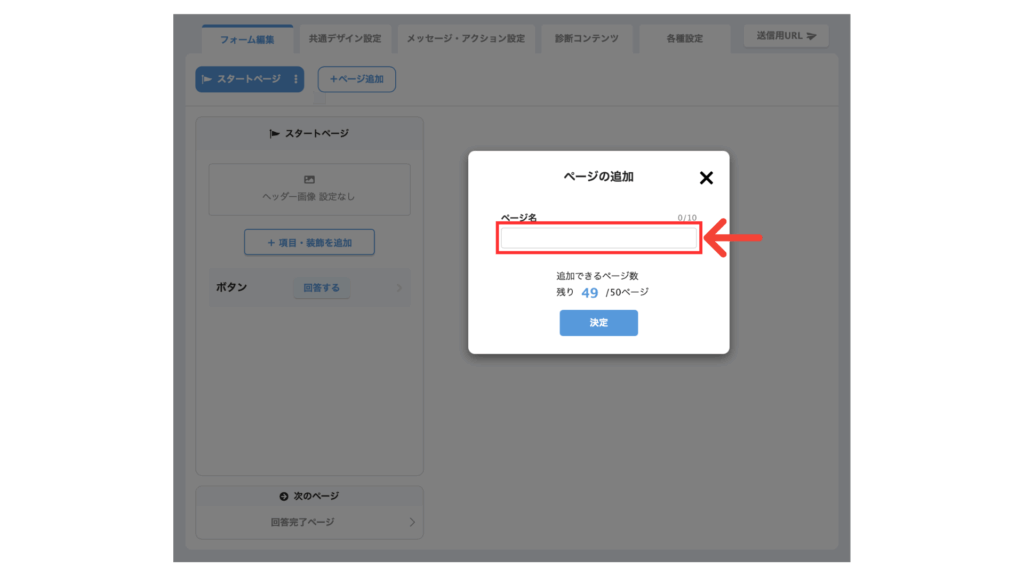Click the ページ名 text input field
Screen dimensions: 1024x576
598,238
